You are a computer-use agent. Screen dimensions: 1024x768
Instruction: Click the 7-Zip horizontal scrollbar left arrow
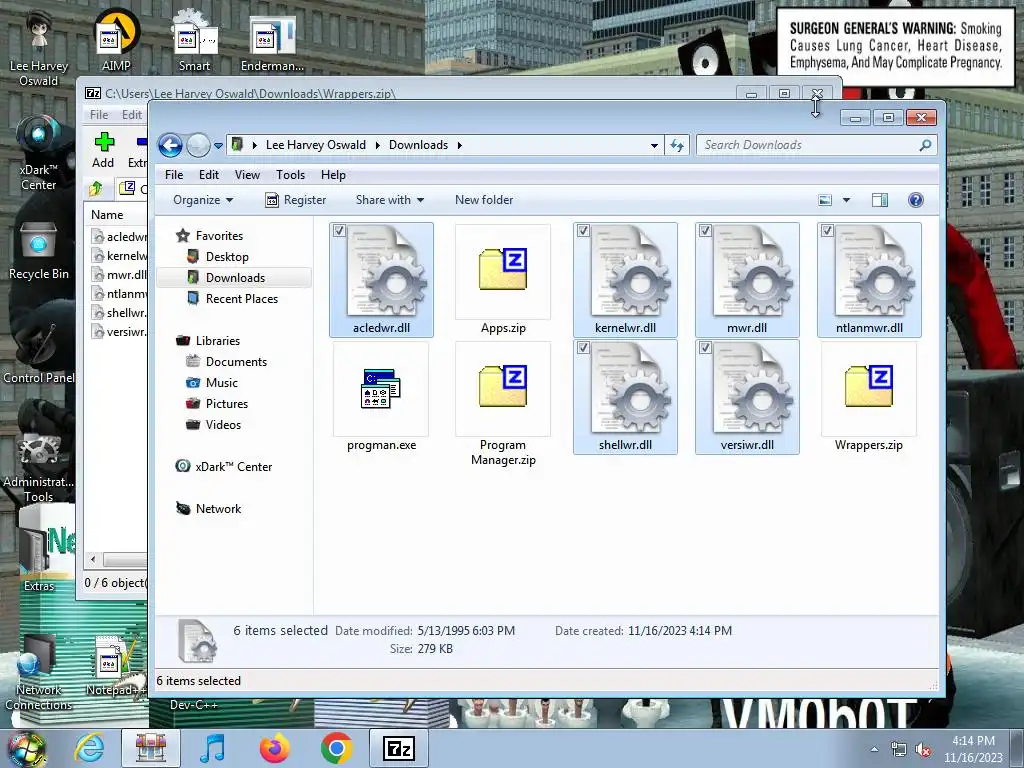(x=93, y=560)
